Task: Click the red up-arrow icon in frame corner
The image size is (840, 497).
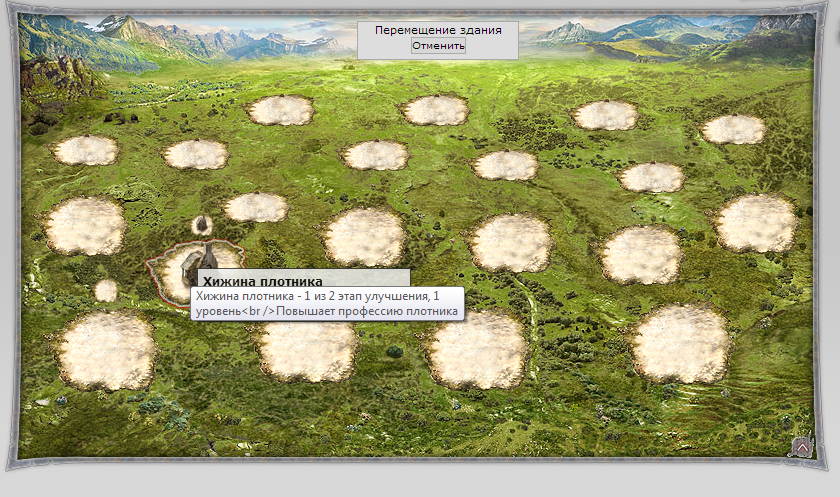Action: coord(802,447)
